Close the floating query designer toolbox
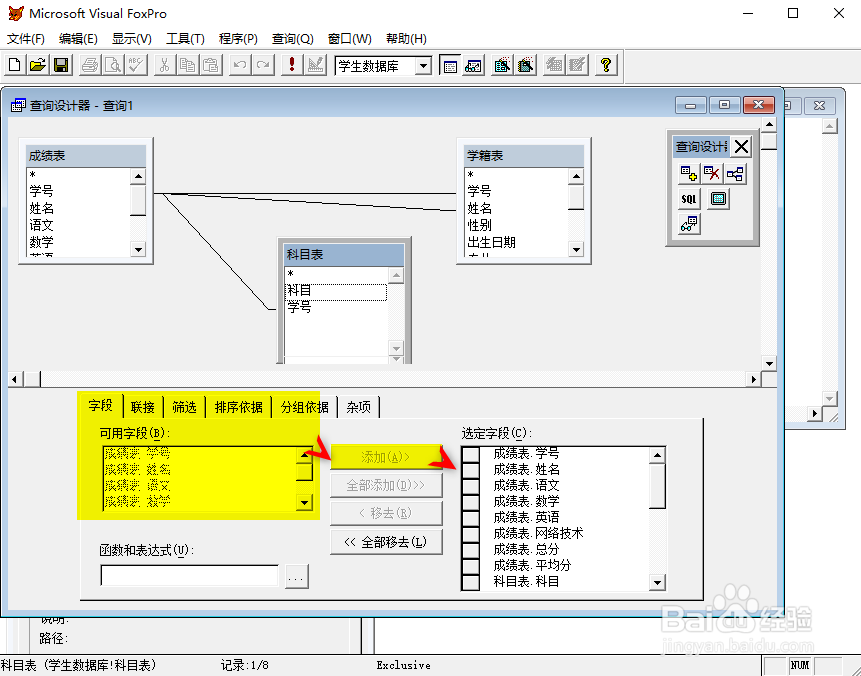This screenshot has width=861, height=676. point(741,147)
